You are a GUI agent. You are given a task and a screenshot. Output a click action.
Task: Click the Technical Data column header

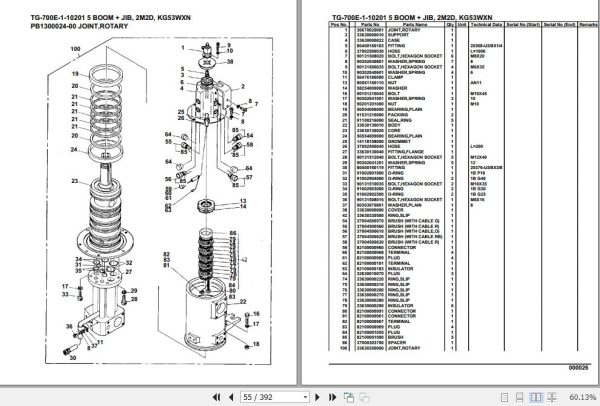point(486,24)
